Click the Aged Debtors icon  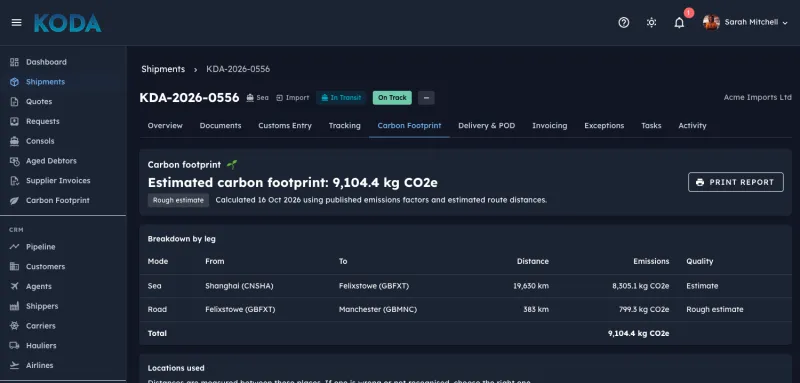coord(14,161)
